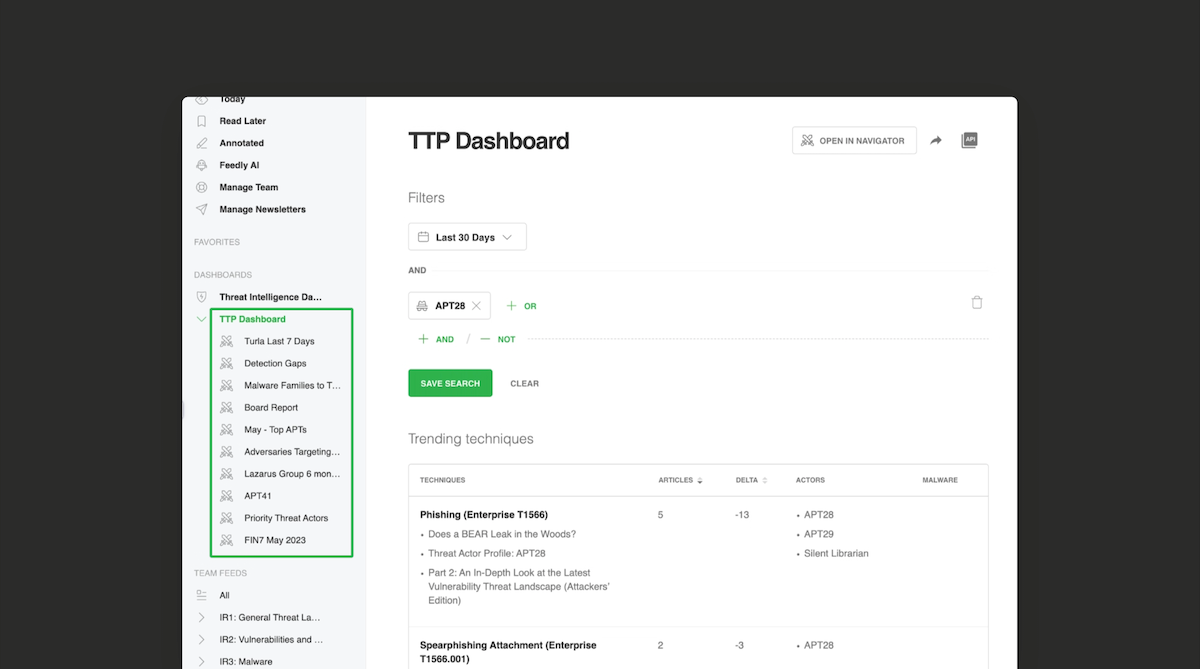Select the Annotated pencil icon

pos(202,142)
